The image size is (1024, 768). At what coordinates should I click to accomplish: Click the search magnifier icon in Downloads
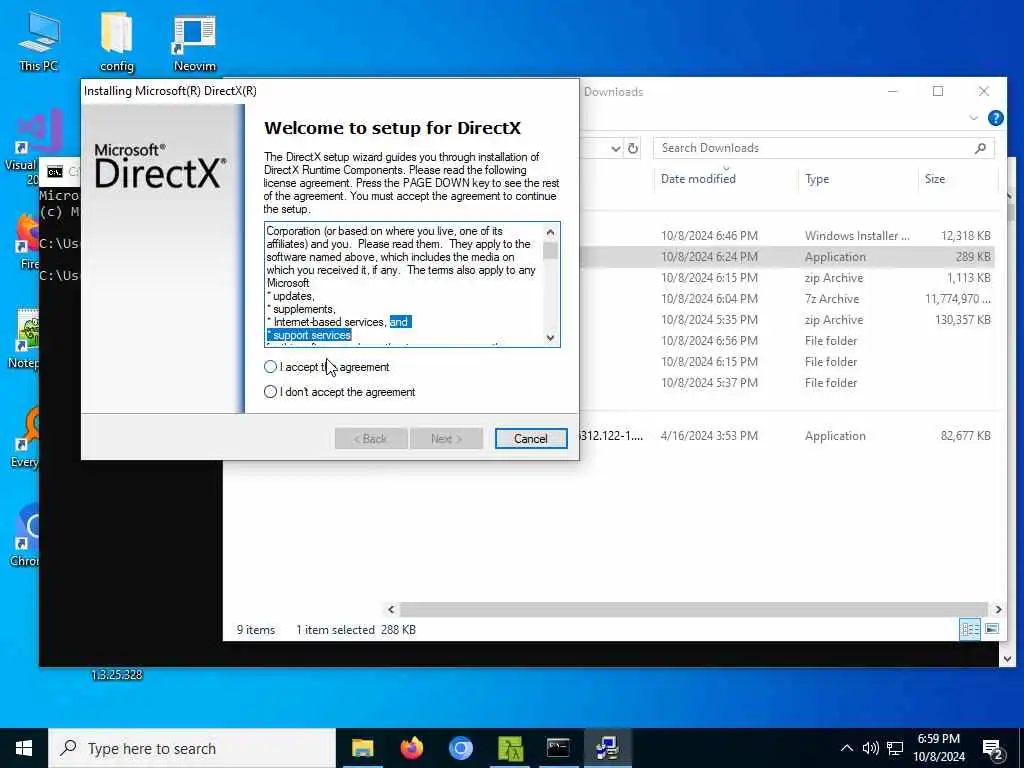(x=980, y=148)
